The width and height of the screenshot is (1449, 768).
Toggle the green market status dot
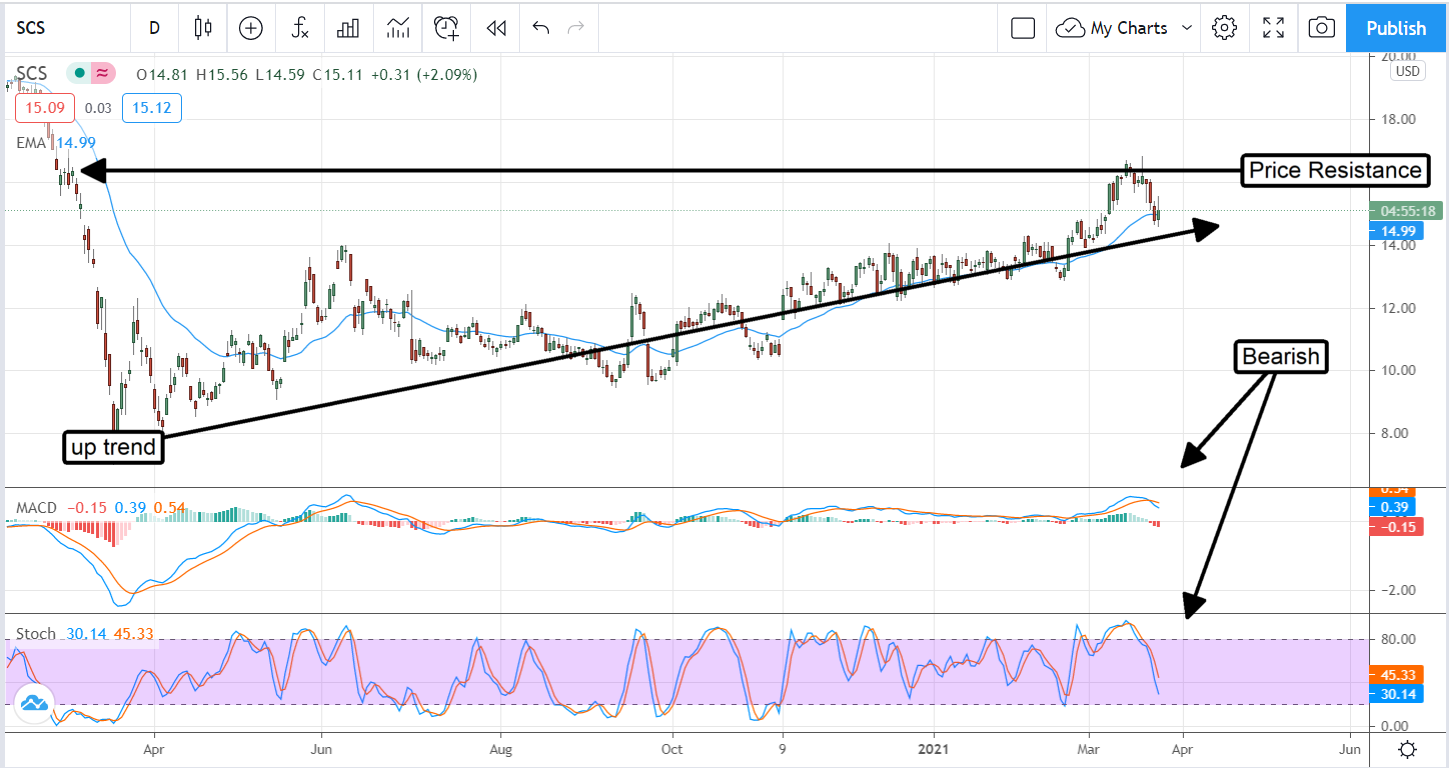(79, 73)
